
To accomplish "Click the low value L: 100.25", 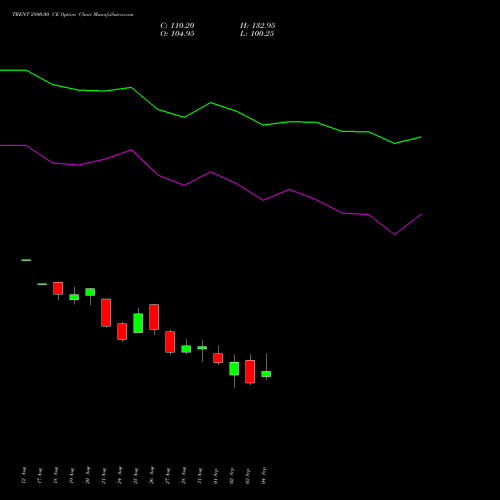I will [257, 34].
